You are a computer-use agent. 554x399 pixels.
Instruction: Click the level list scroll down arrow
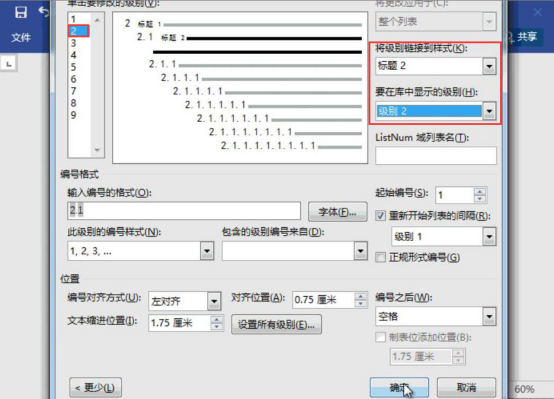point(97,150)
